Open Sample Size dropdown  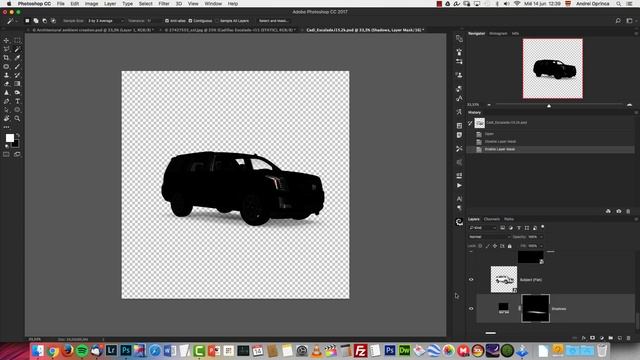(x=105, y=20)
